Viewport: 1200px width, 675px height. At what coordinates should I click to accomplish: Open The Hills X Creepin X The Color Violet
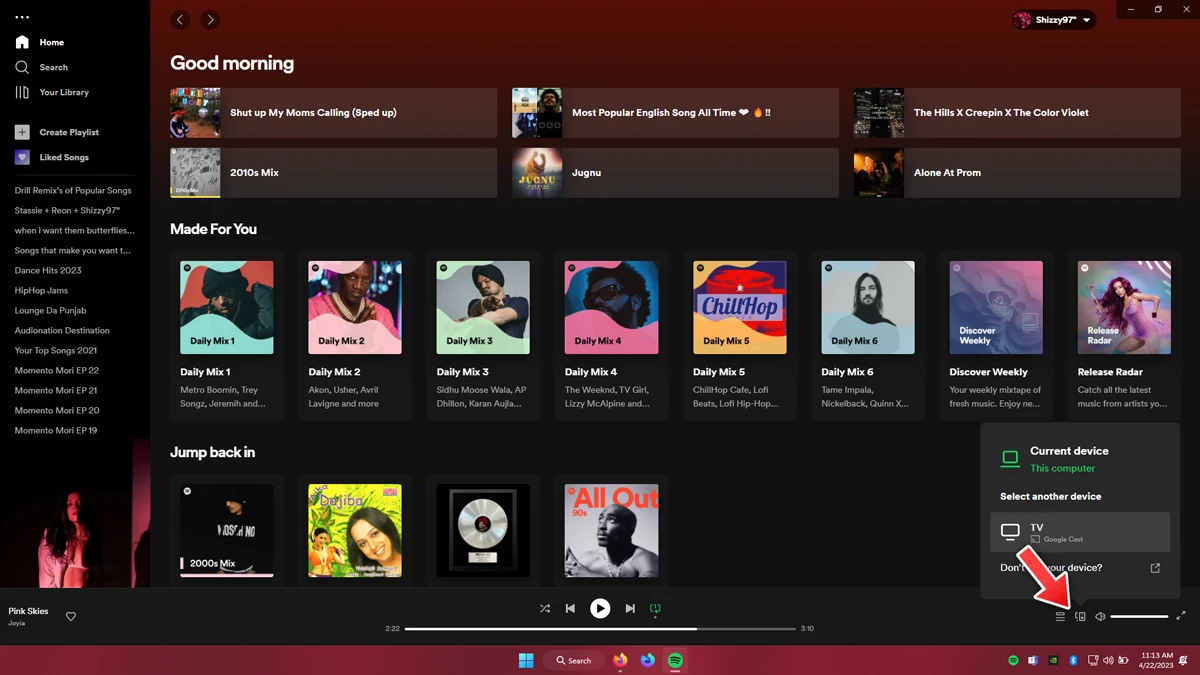point(1017,112)
